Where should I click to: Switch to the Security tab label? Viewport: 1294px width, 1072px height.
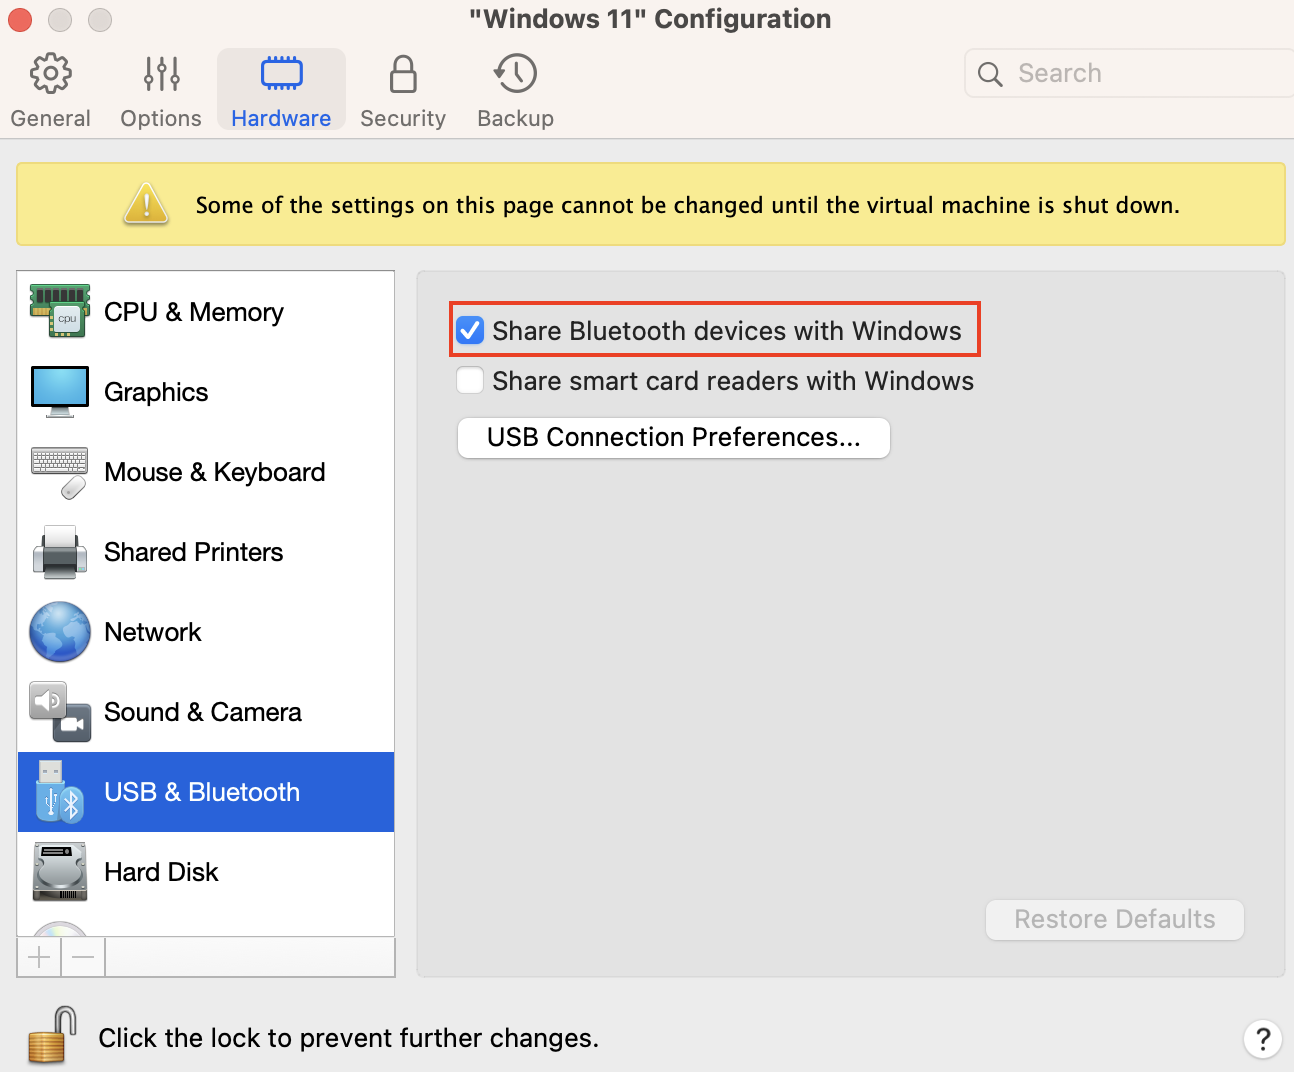(403, 118)
